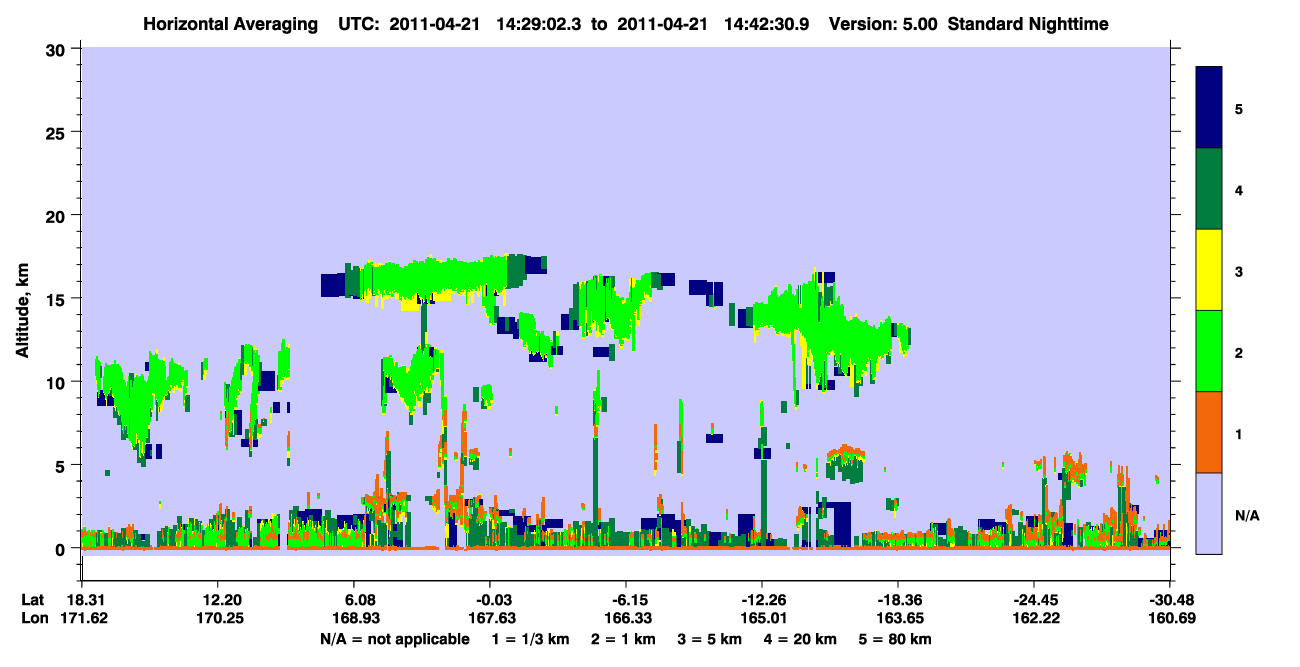Click the lavender N/A colorbar segment
Screen dimensions: 1300x667
click(x=1209, y=513)
